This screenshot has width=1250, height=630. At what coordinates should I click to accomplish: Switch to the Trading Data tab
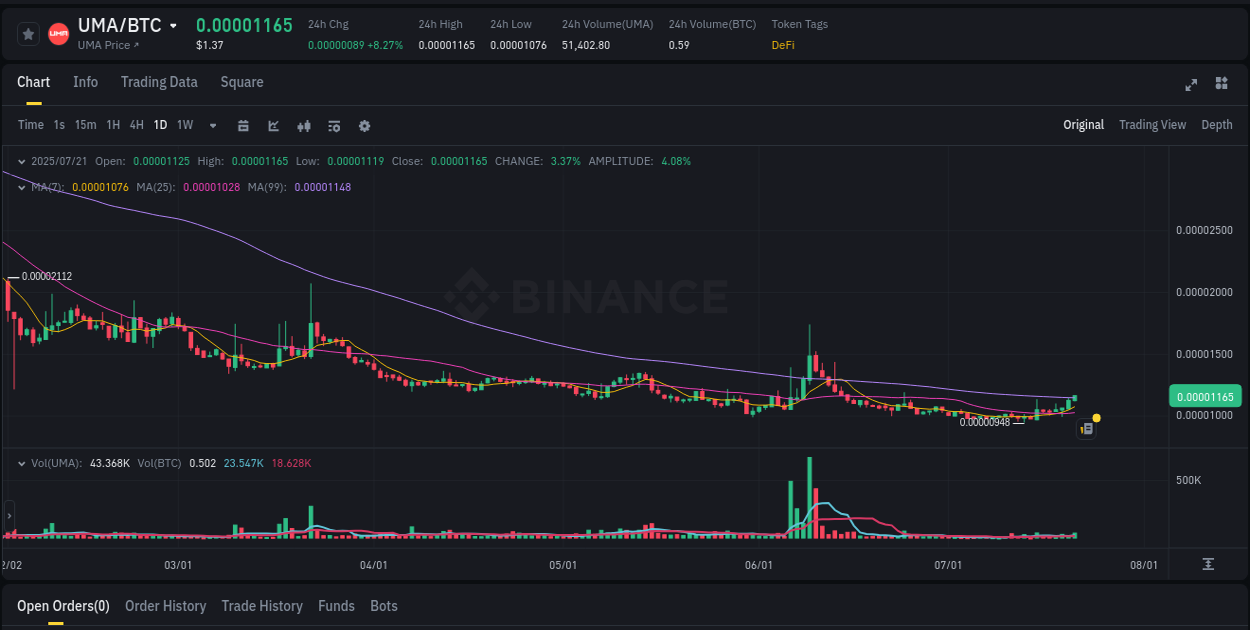159,82
